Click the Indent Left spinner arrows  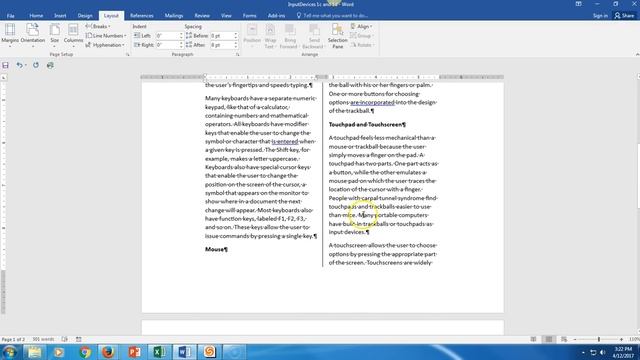tap(181, 36)
